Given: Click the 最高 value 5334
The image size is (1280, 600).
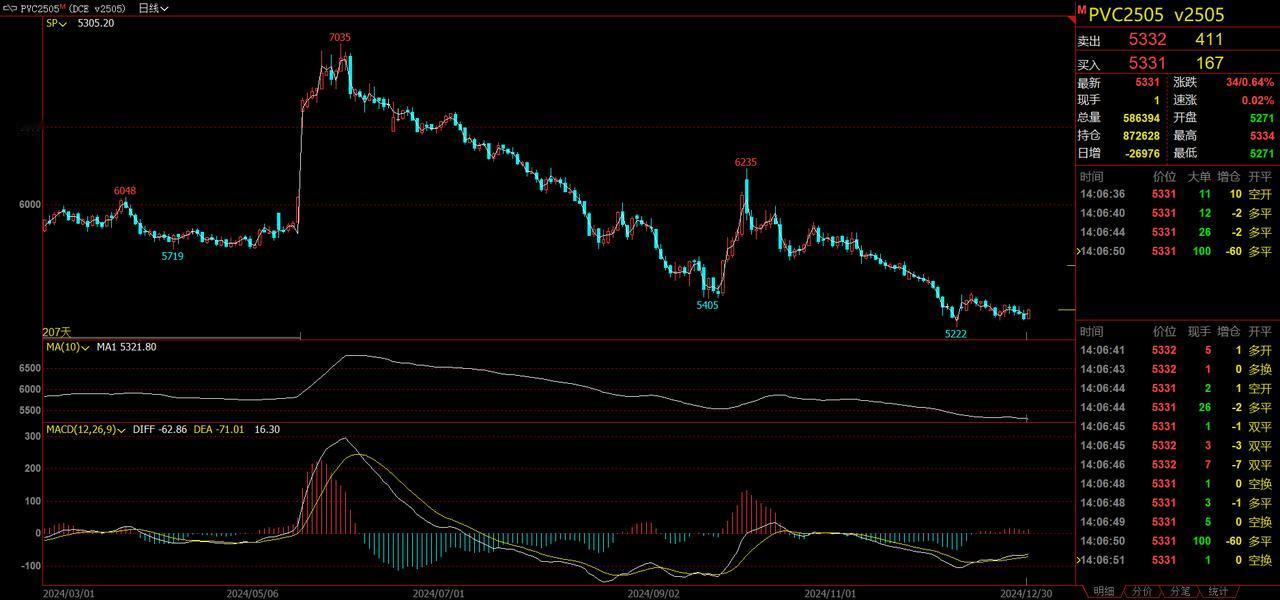Looking at the screenshot, I should coord(1262,136).
